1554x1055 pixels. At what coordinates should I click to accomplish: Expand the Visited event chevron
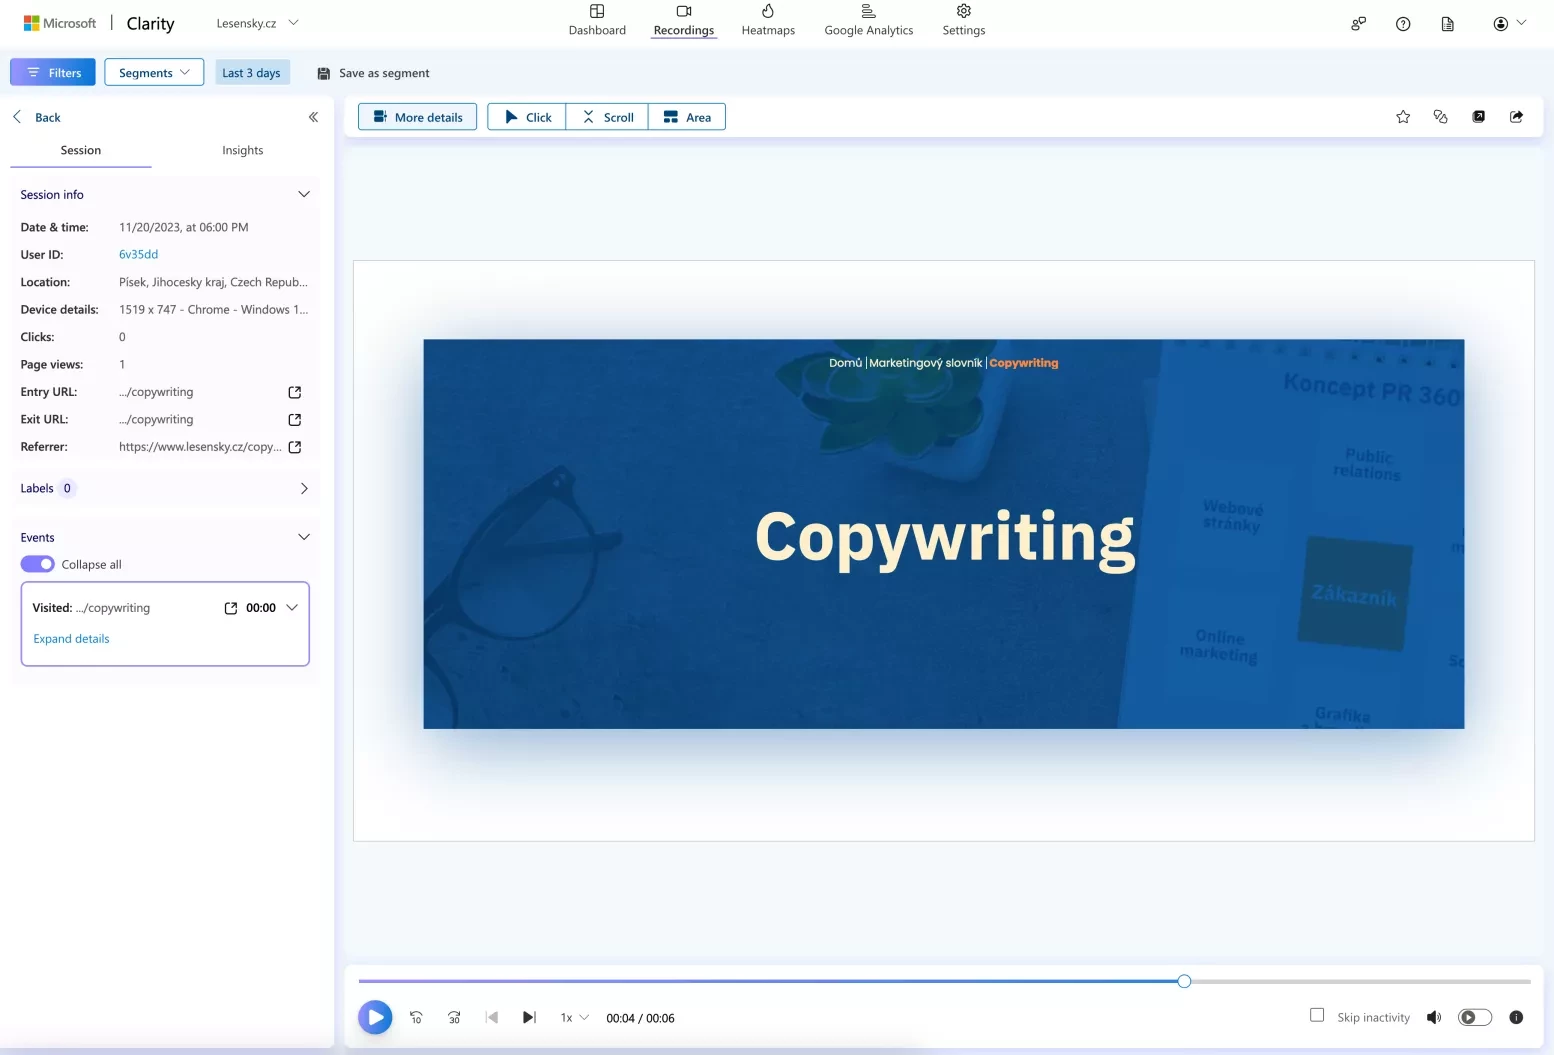point(292,608)
